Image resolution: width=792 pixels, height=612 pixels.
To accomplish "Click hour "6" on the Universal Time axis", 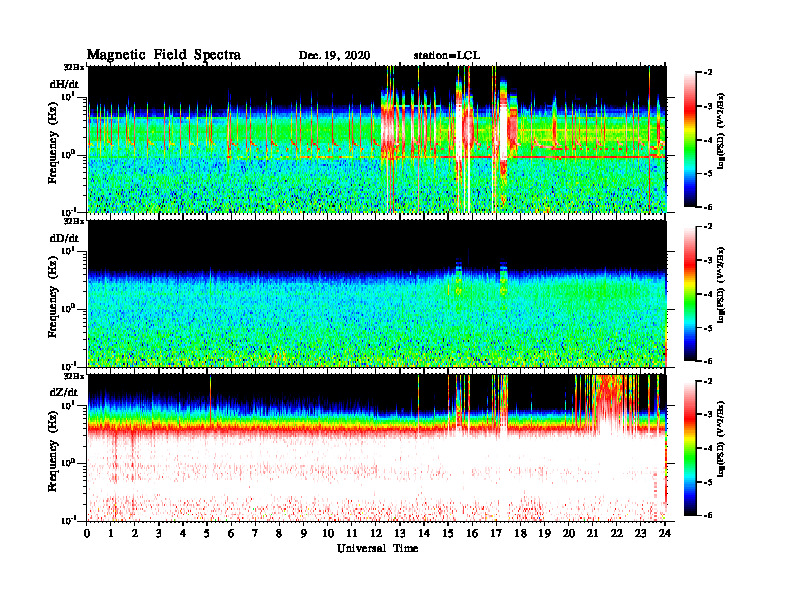I will click(231, 533).
